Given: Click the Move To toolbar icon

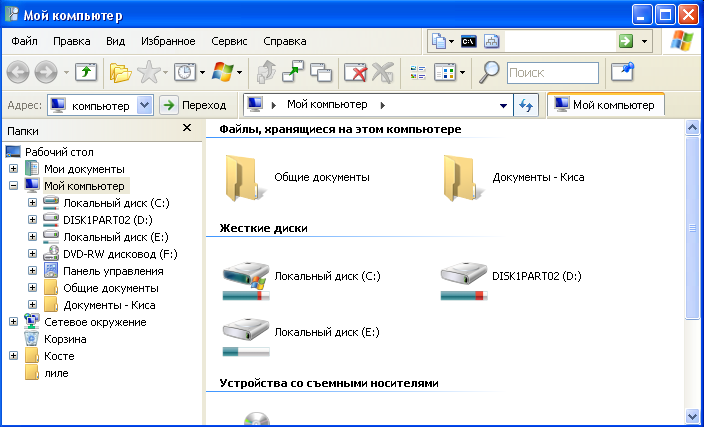Looking at the screenshot, I should tap(266, 72).
